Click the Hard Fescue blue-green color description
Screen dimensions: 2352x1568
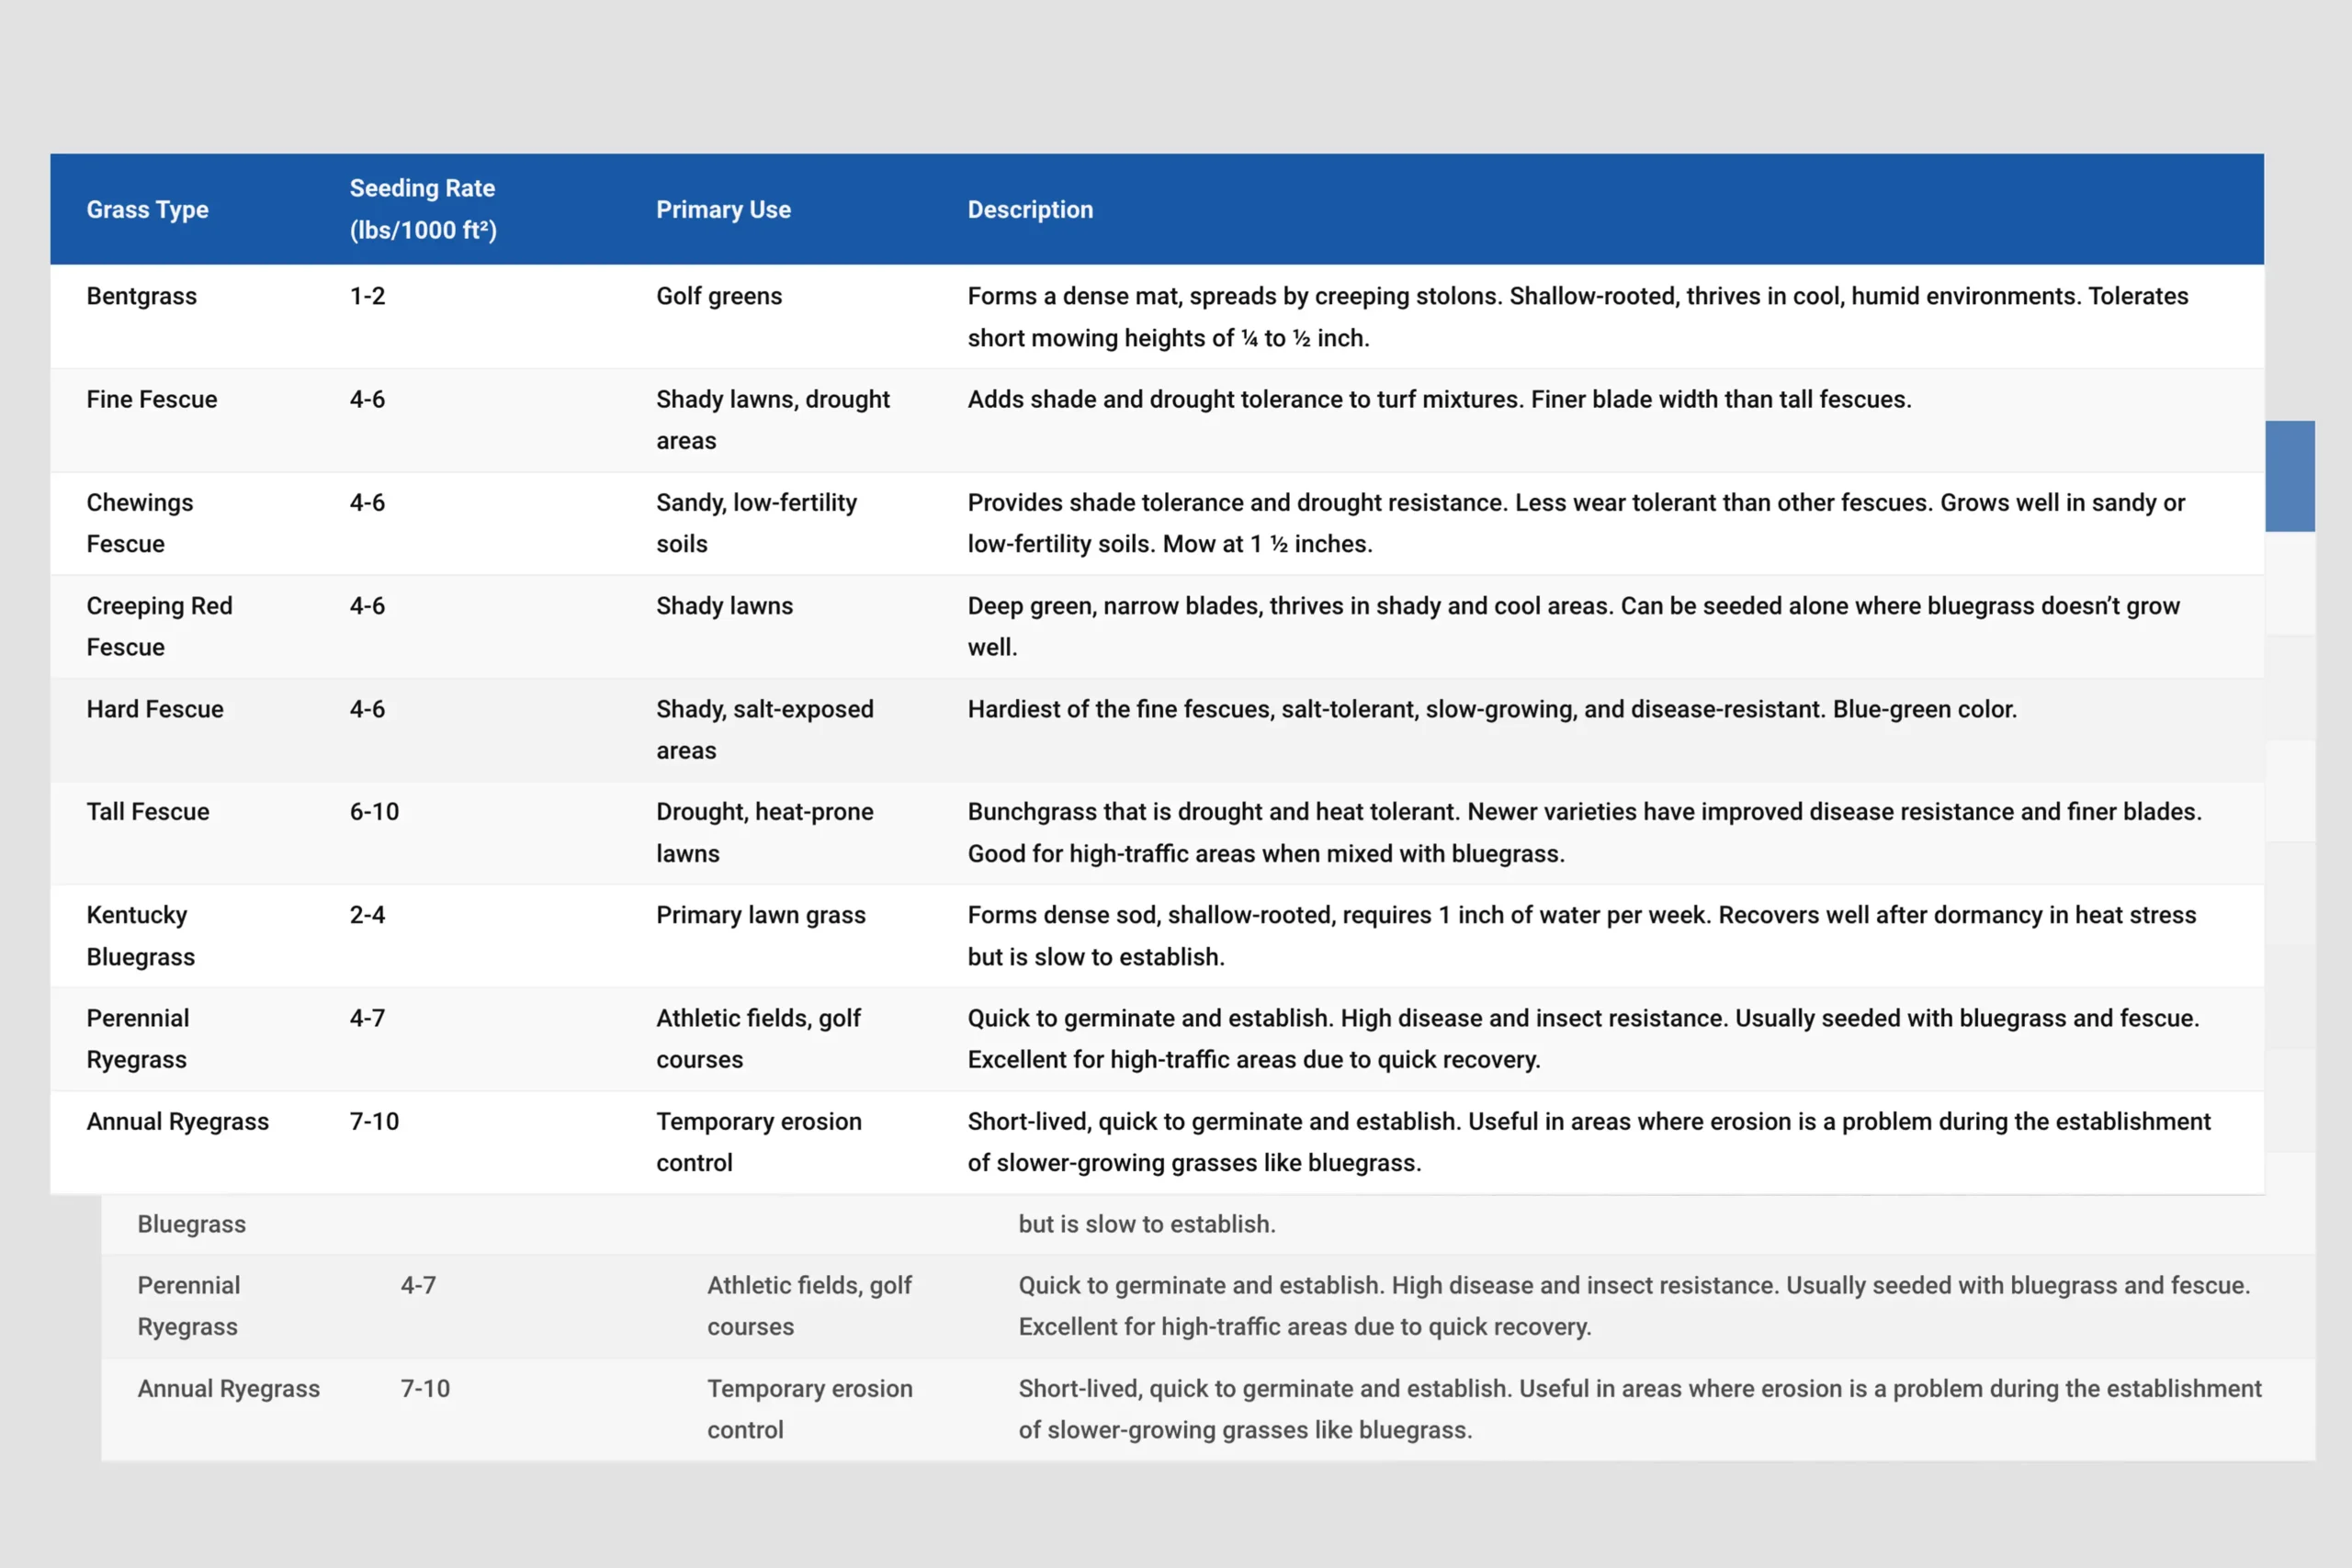coord(1491,709)
